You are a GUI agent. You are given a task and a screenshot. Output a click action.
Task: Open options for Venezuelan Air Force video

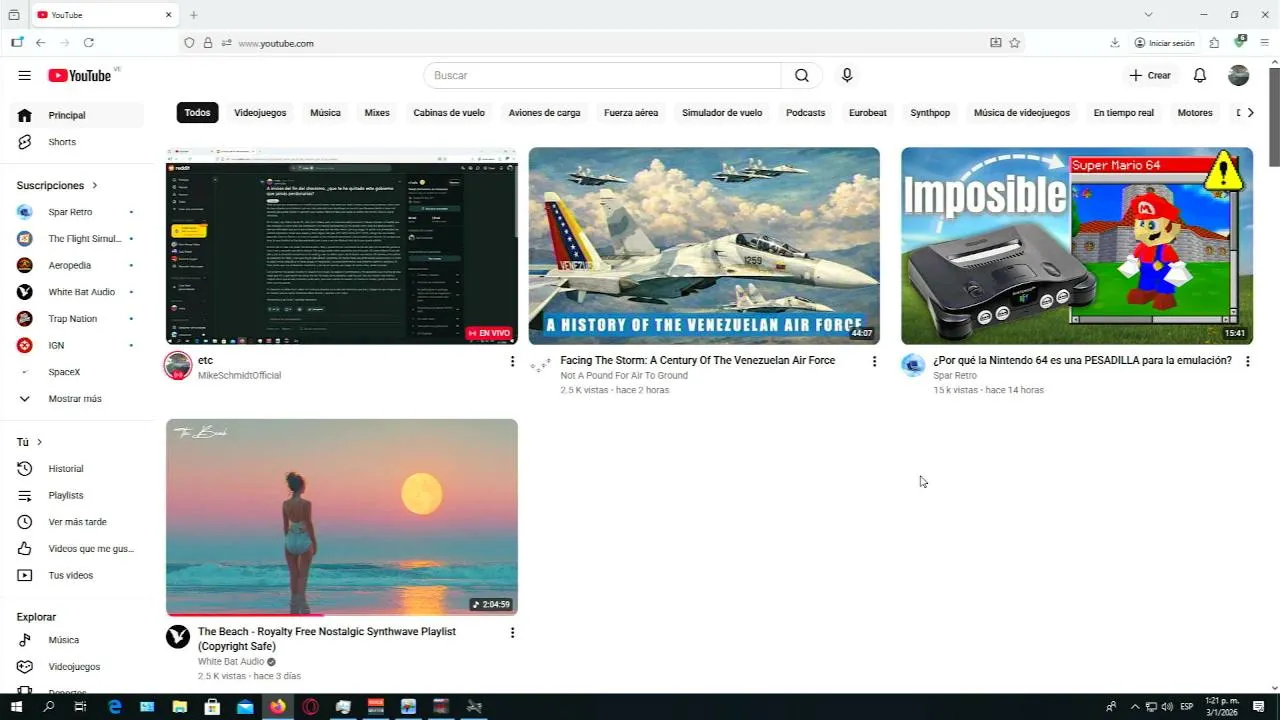pos(874,361)
